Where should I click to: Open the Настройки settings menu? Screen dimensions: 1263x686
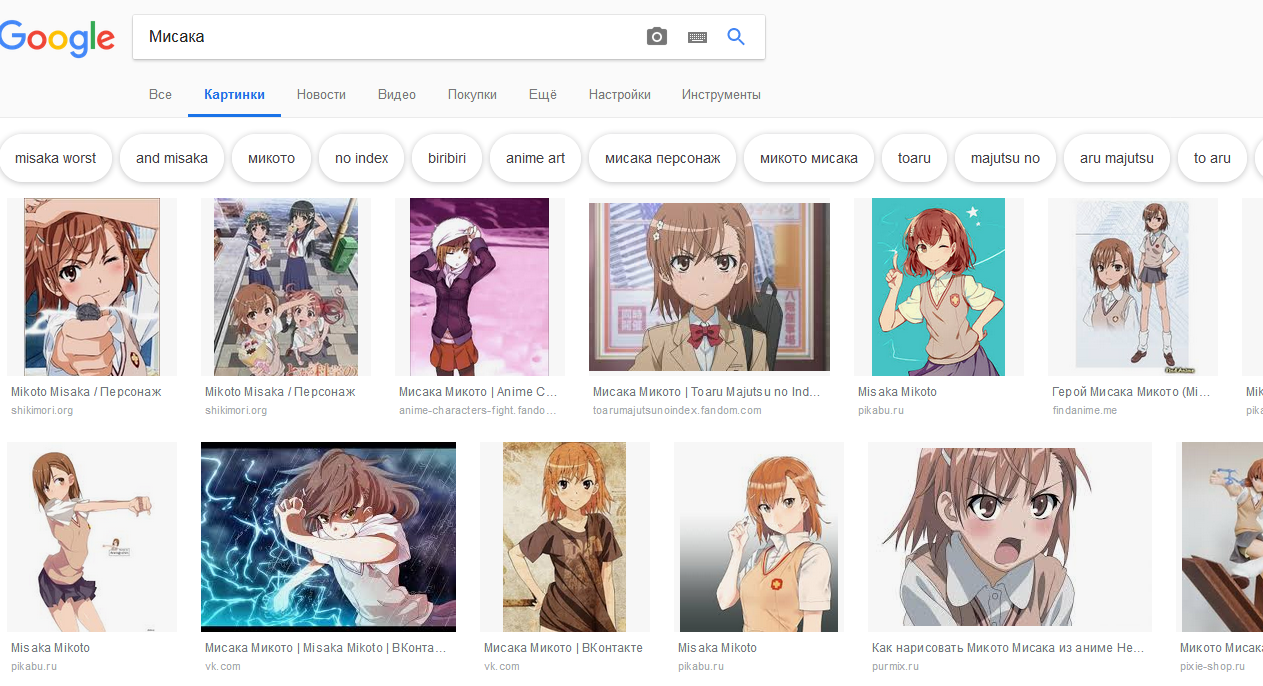point(619,95)
